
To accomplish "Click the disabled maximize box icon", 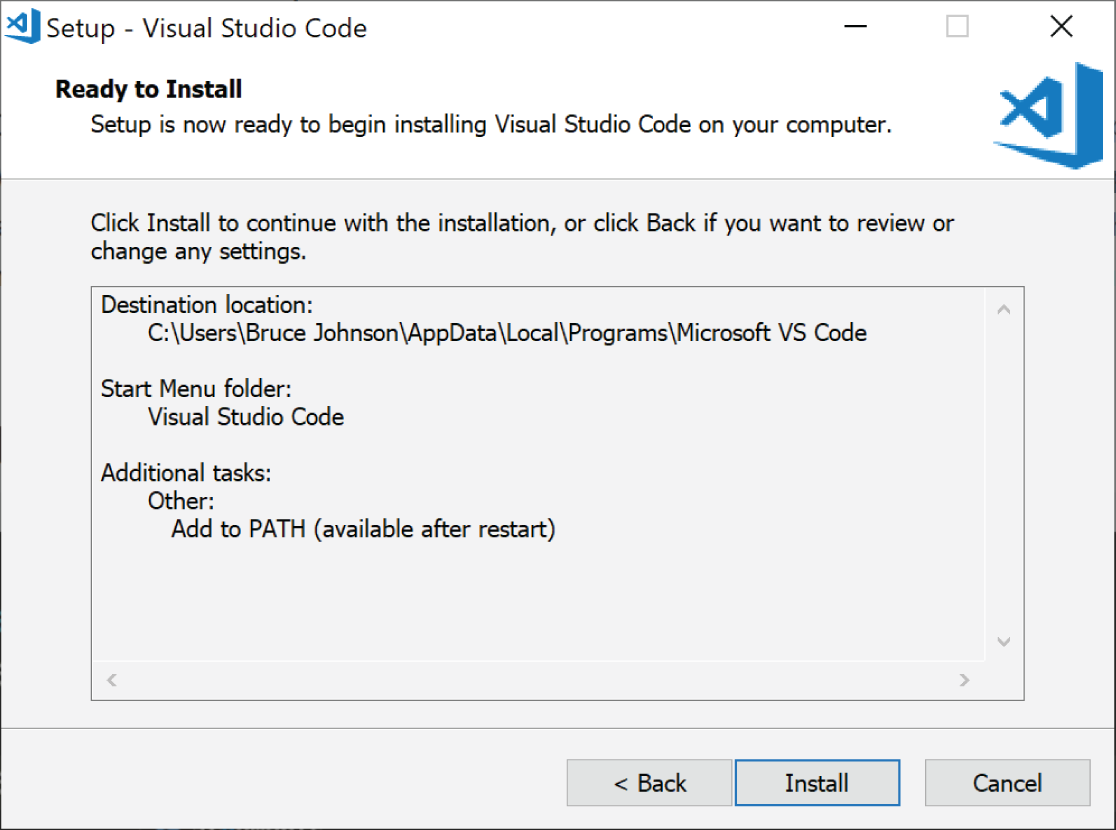I will (x=957, y=26).
